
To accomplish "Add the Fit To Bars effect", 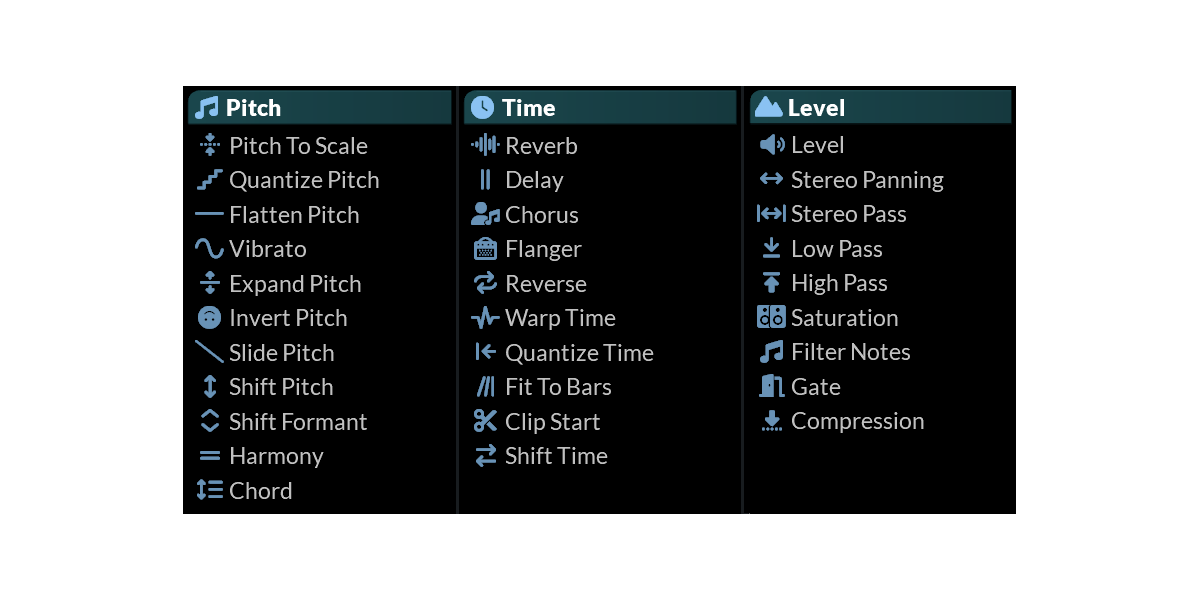I will pyautogui.click(x=558, y=387).
